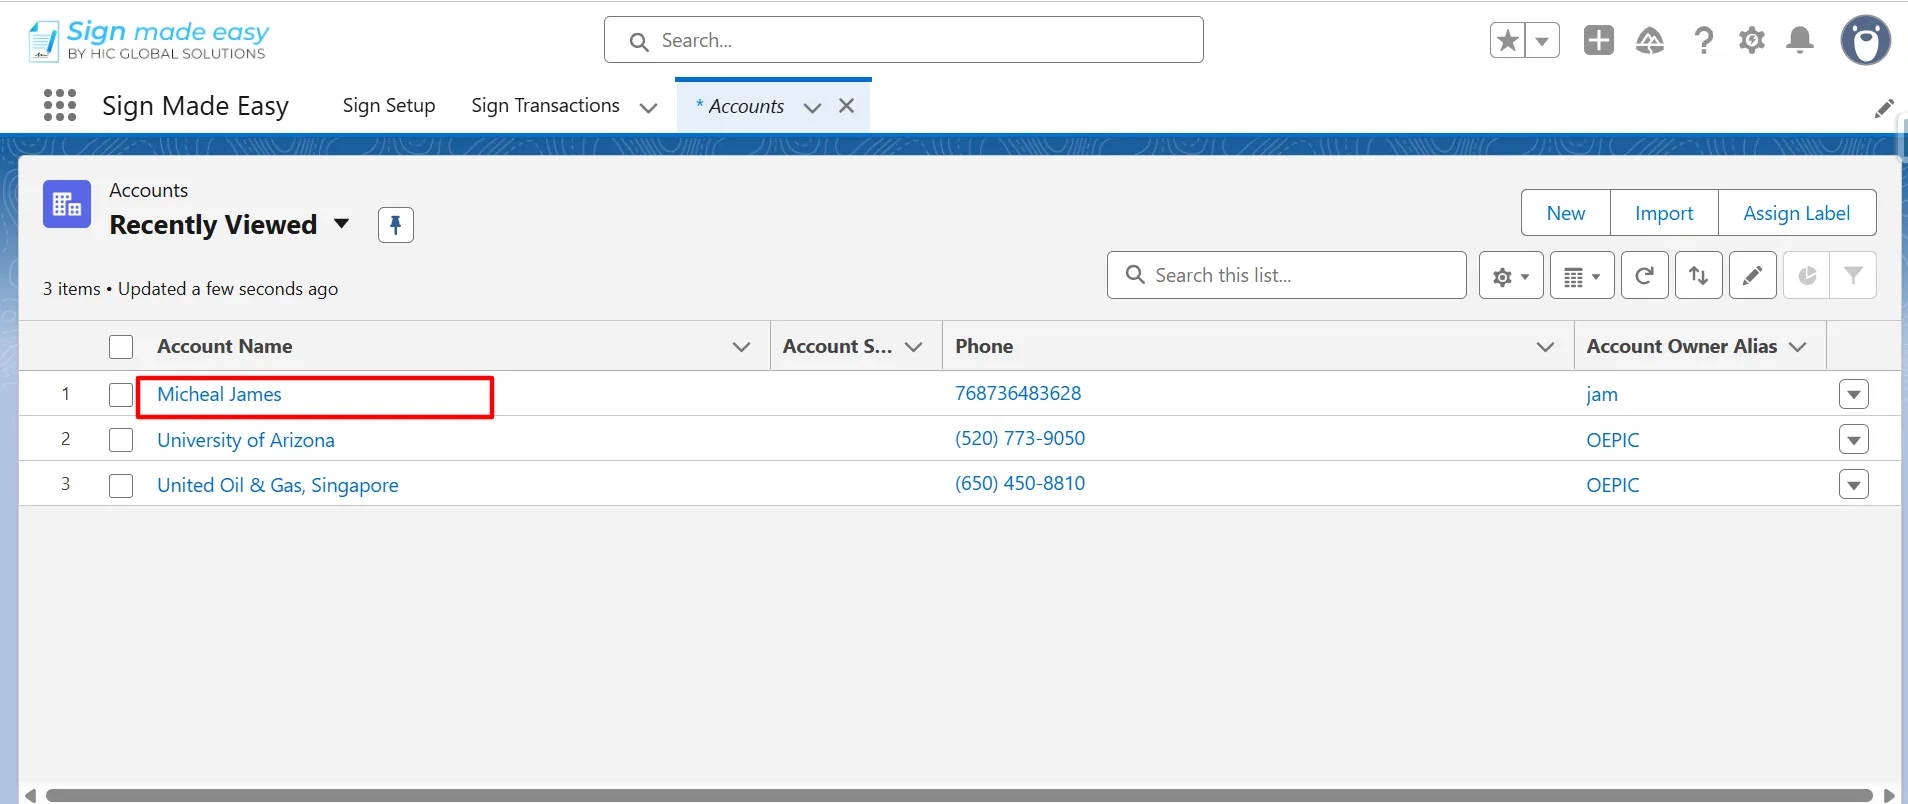Open OEPIC owner of United Oil & Gas
Screen dimensions: 1908x804
point(1613,485)
